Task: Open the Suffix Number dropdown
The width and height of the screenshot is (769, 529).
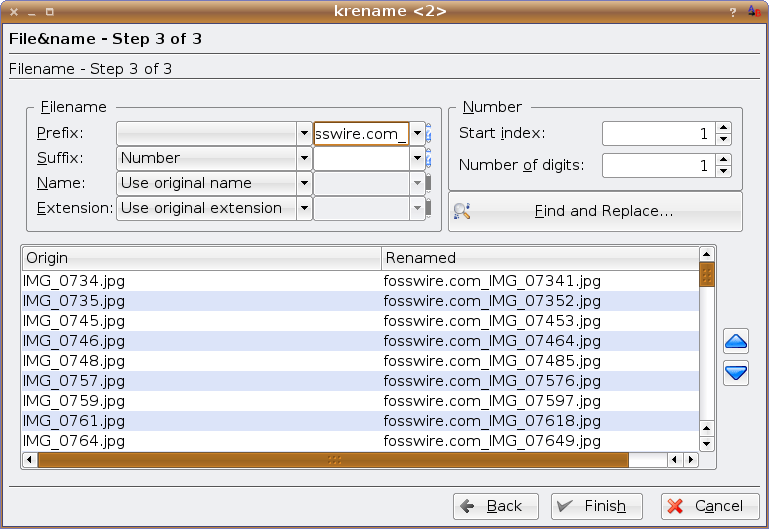Action: coord(214,158)
